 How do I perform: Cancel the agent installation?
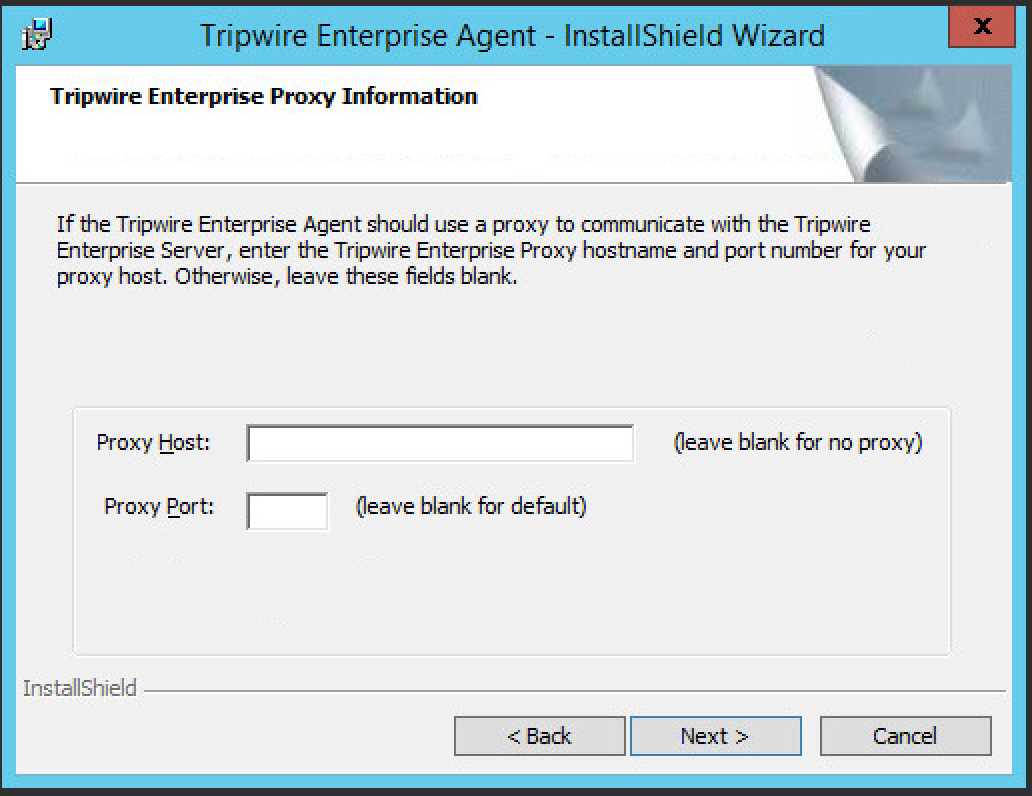(905, 736)
